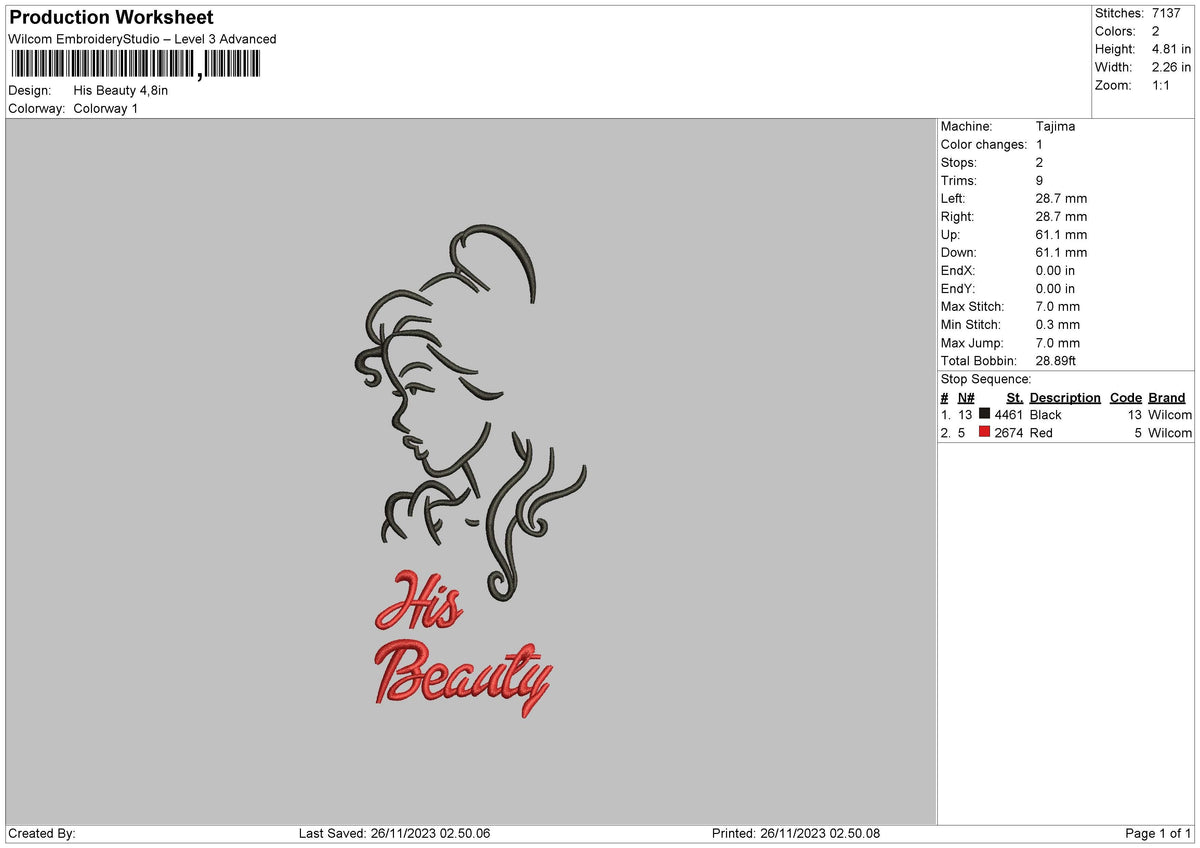Click the Width value 2.26 in
The image size is (1200, 848).
(1172, 67)
